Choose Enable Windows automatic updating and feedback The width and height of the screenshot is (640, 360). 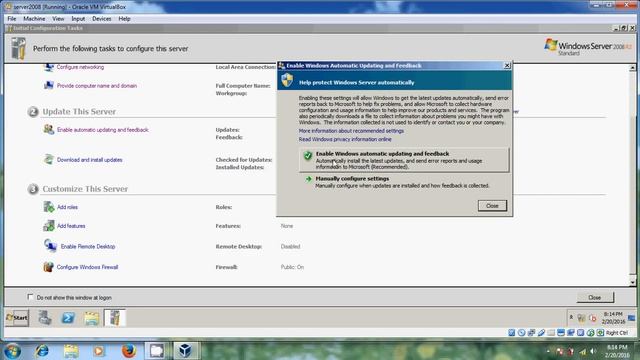click(x=404, y=160)
